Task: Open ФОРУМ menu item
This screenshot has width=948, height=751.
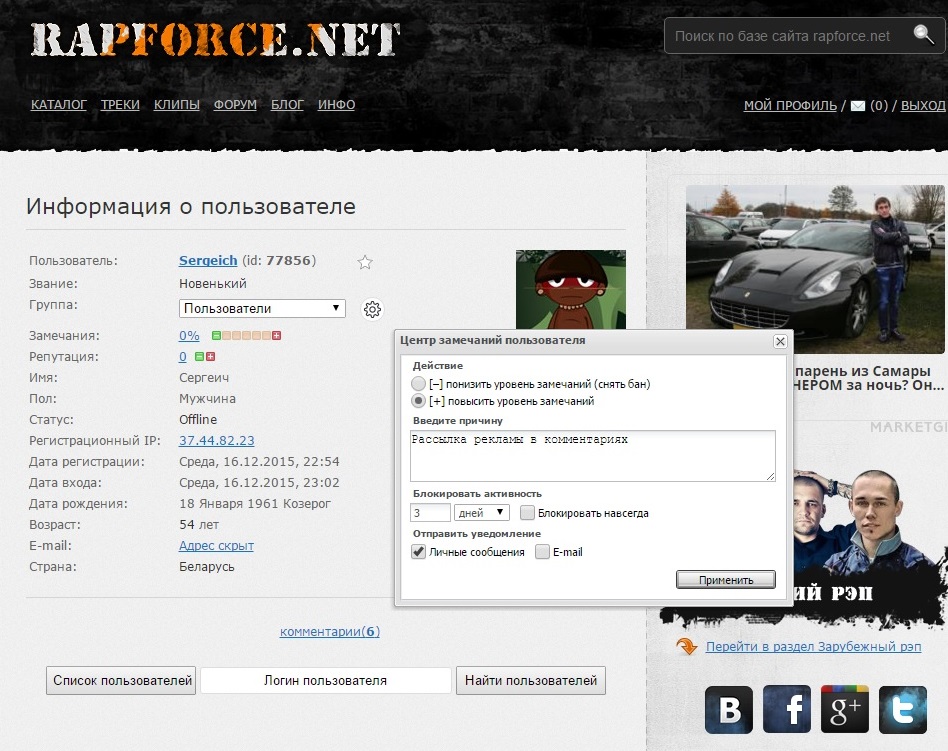Action: point(235,105)
